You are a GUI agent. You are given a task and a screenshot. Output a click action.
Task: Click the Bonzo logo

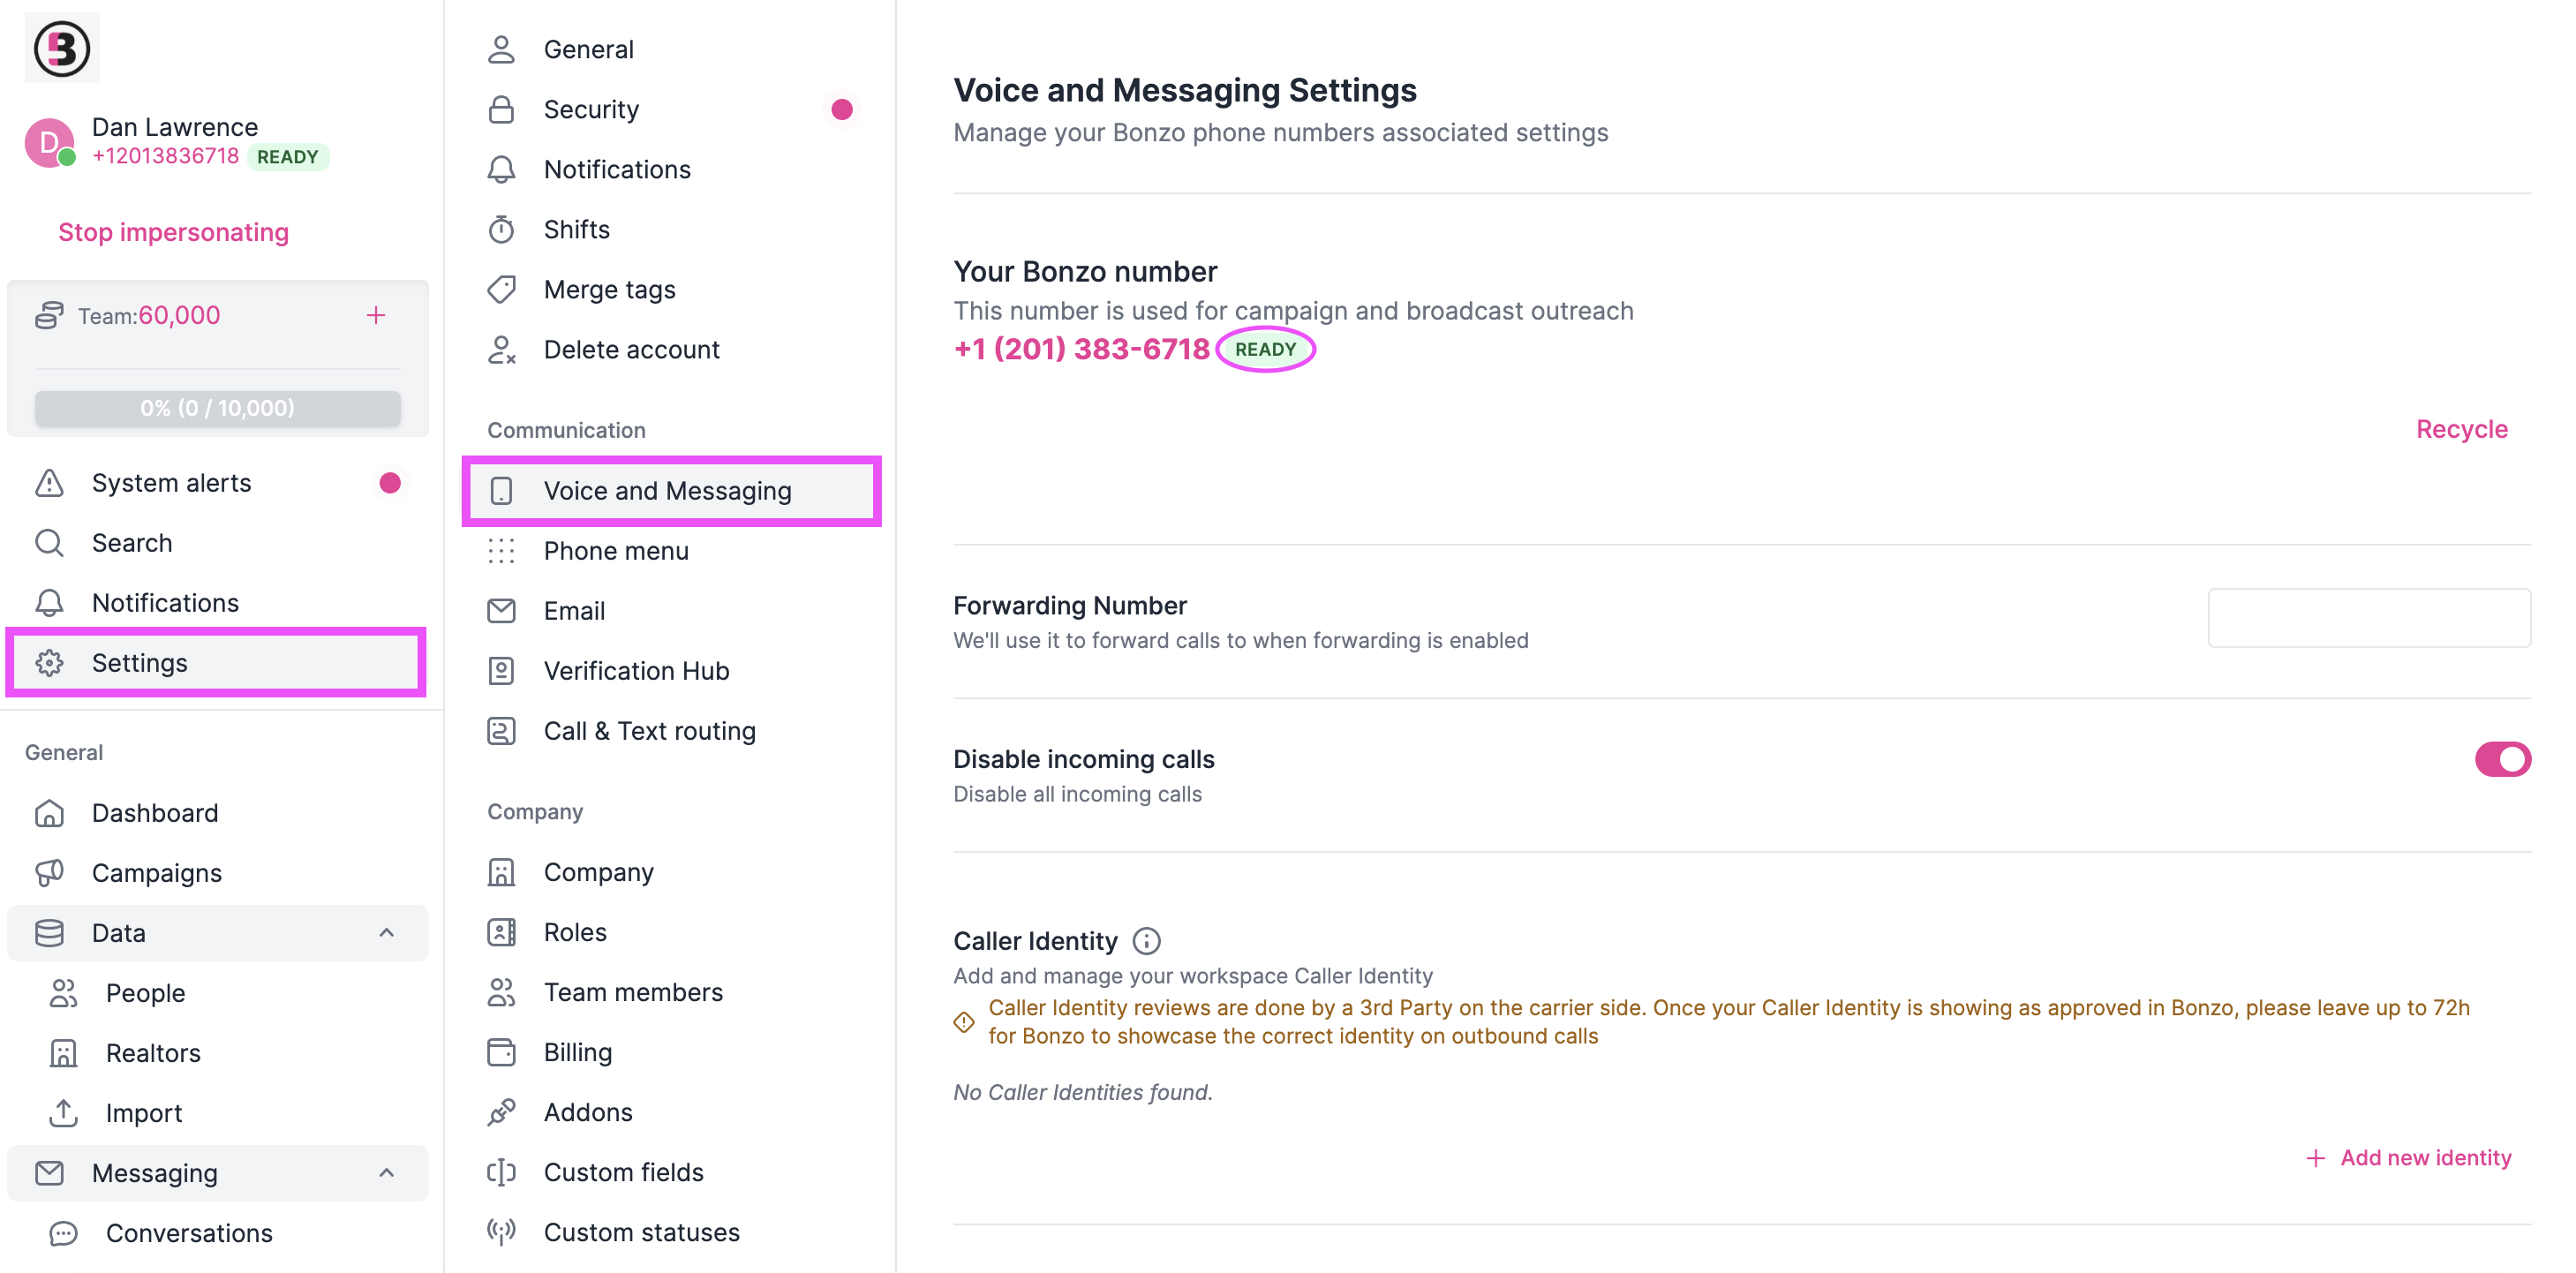point(61,46)
